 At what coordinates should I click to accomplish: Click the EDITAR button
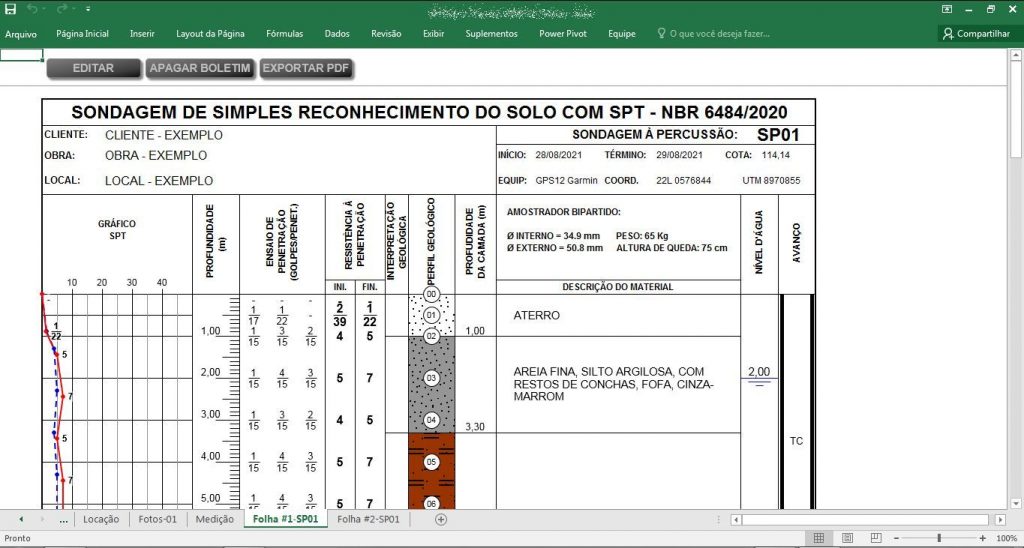coord(93,68)
